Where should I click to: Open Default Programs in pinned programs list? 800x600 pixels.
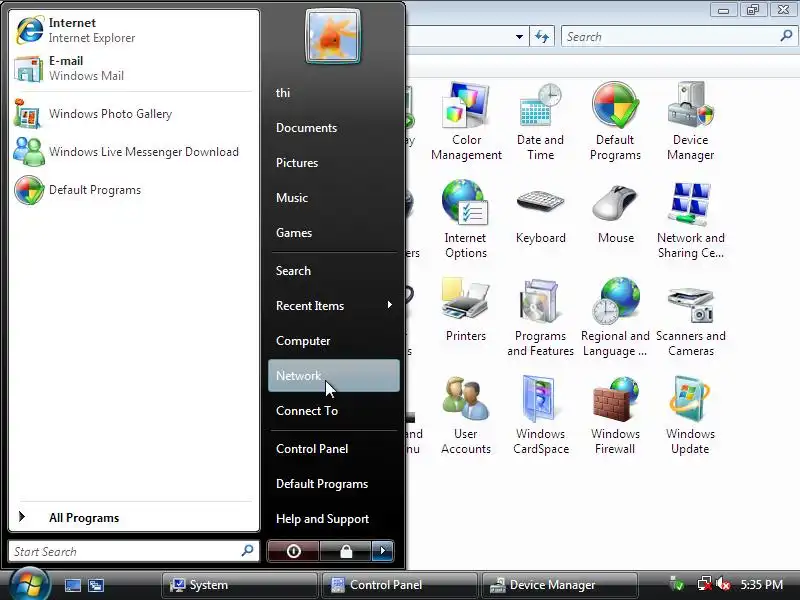tap(133, 190)
